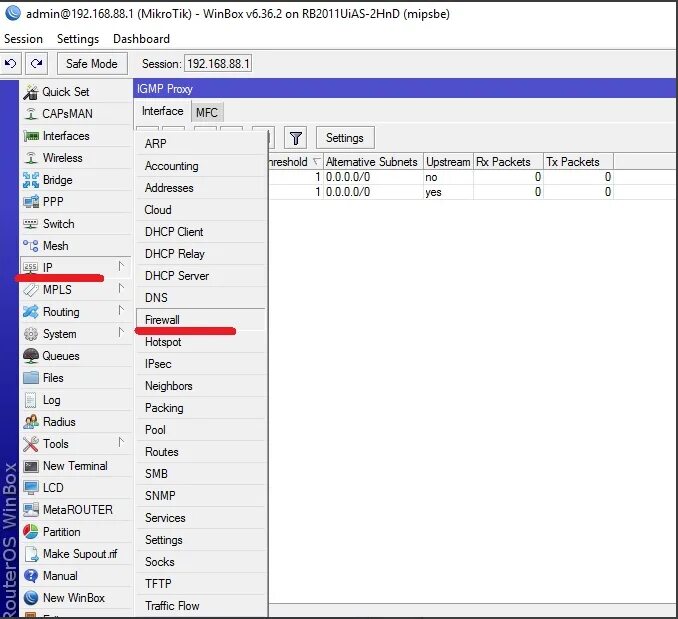Open Log in the sidebar
678x619 pixels.
coord(76,400)
